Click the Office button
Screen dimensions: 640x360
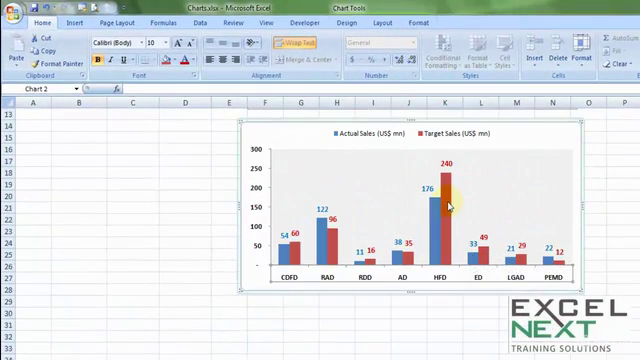coord(12,13)
